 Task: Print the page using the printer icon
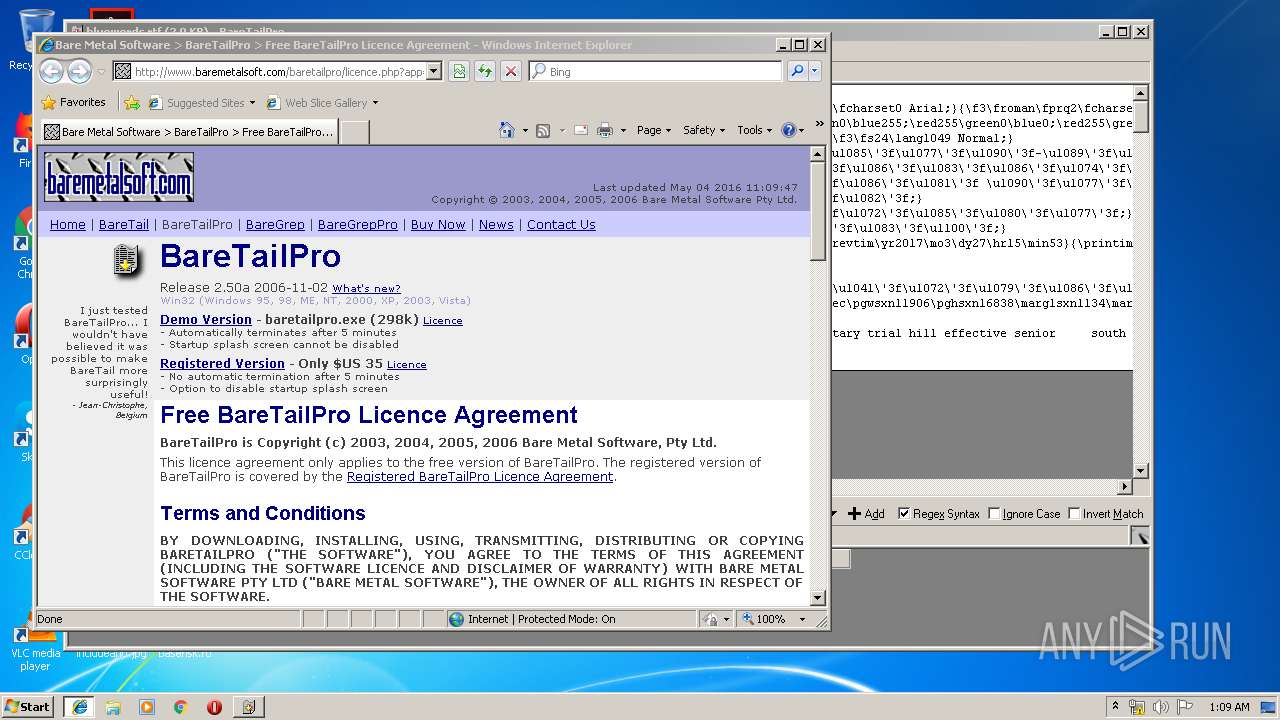[x=604, y=130]
